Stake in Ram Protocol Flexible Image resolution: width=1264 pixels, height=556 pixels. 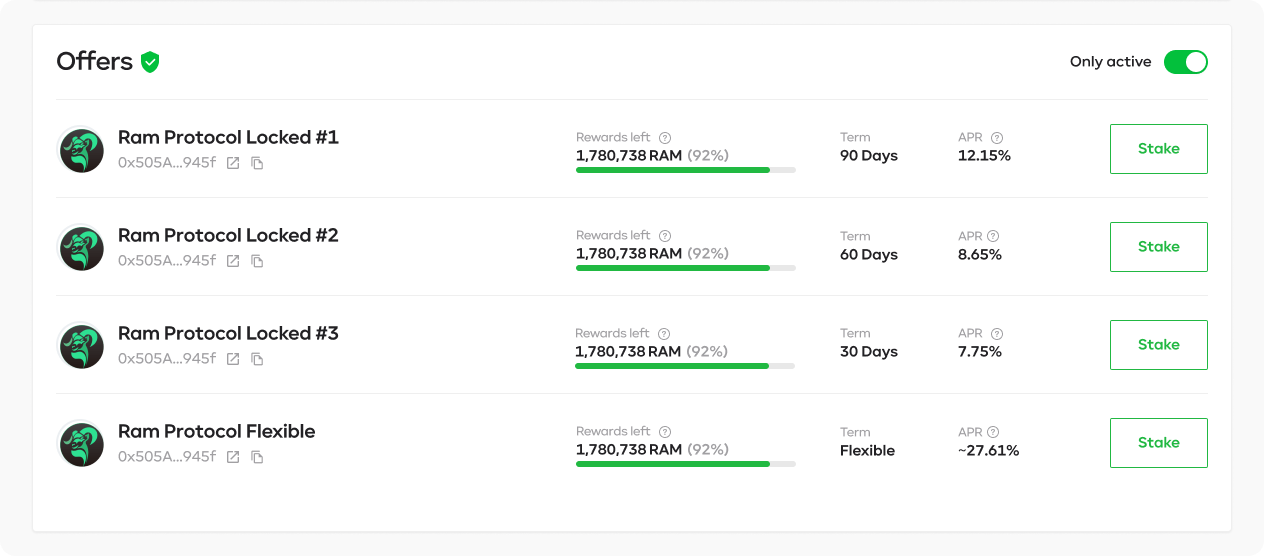click(x=1159, y=443)
